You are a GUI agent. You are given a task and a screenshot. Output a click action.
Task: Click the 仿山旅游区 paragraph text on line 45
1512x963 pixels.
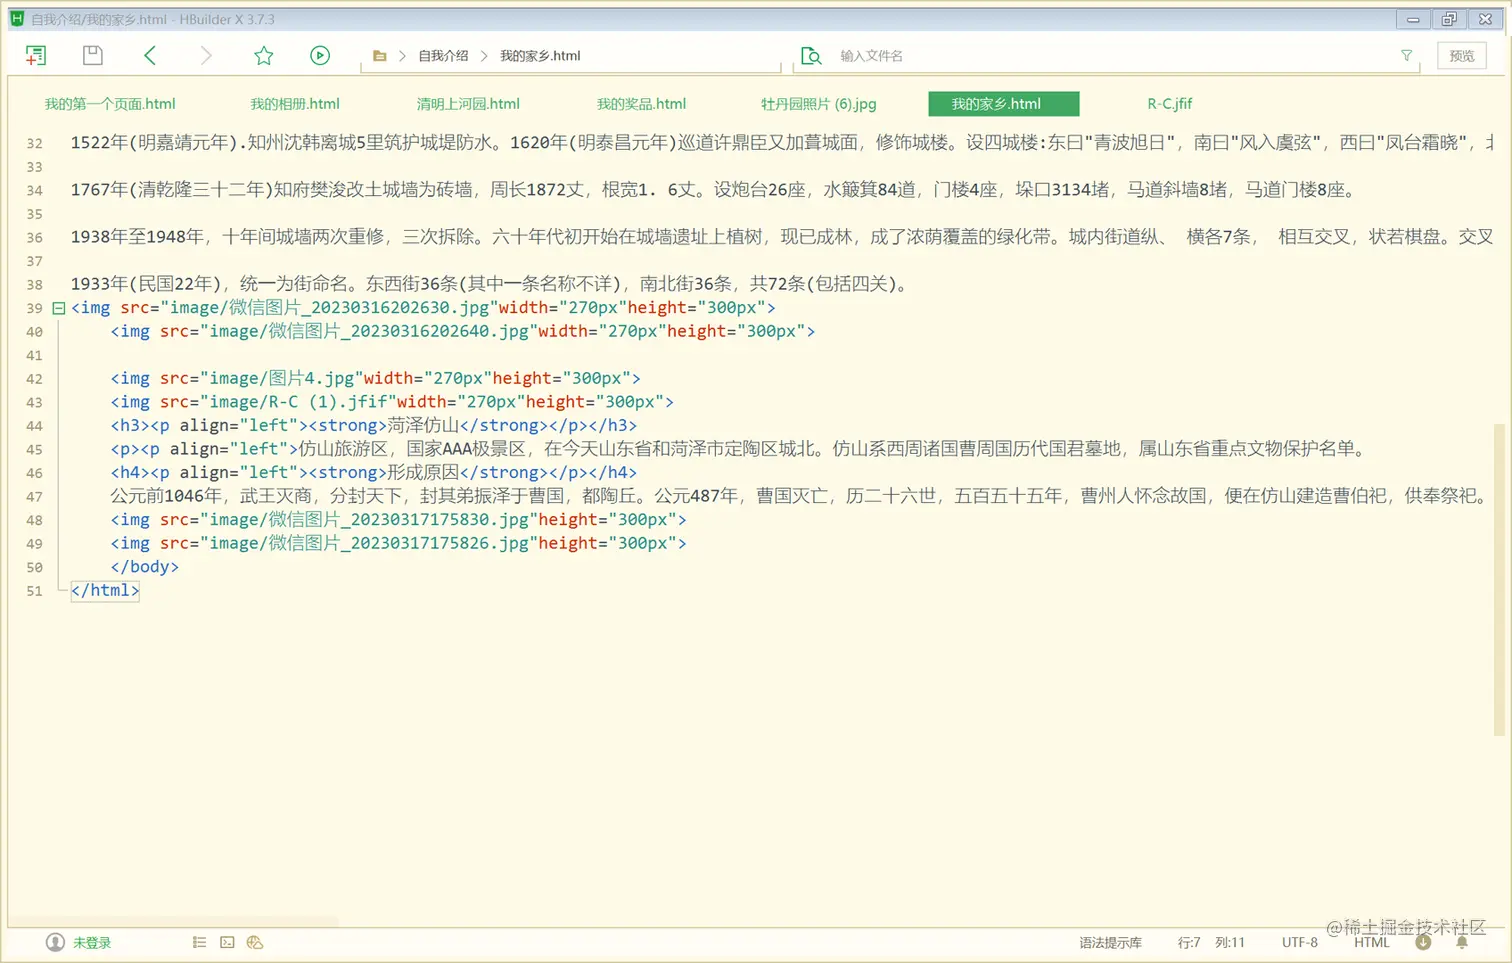832,449
